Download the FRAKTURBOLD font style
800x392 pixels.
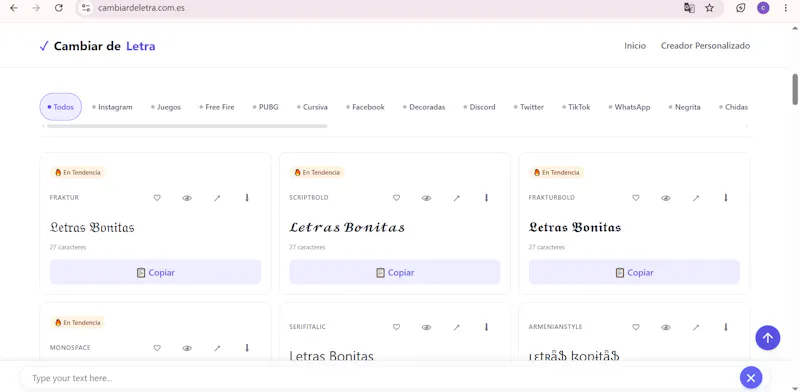[x=726, y=198]
